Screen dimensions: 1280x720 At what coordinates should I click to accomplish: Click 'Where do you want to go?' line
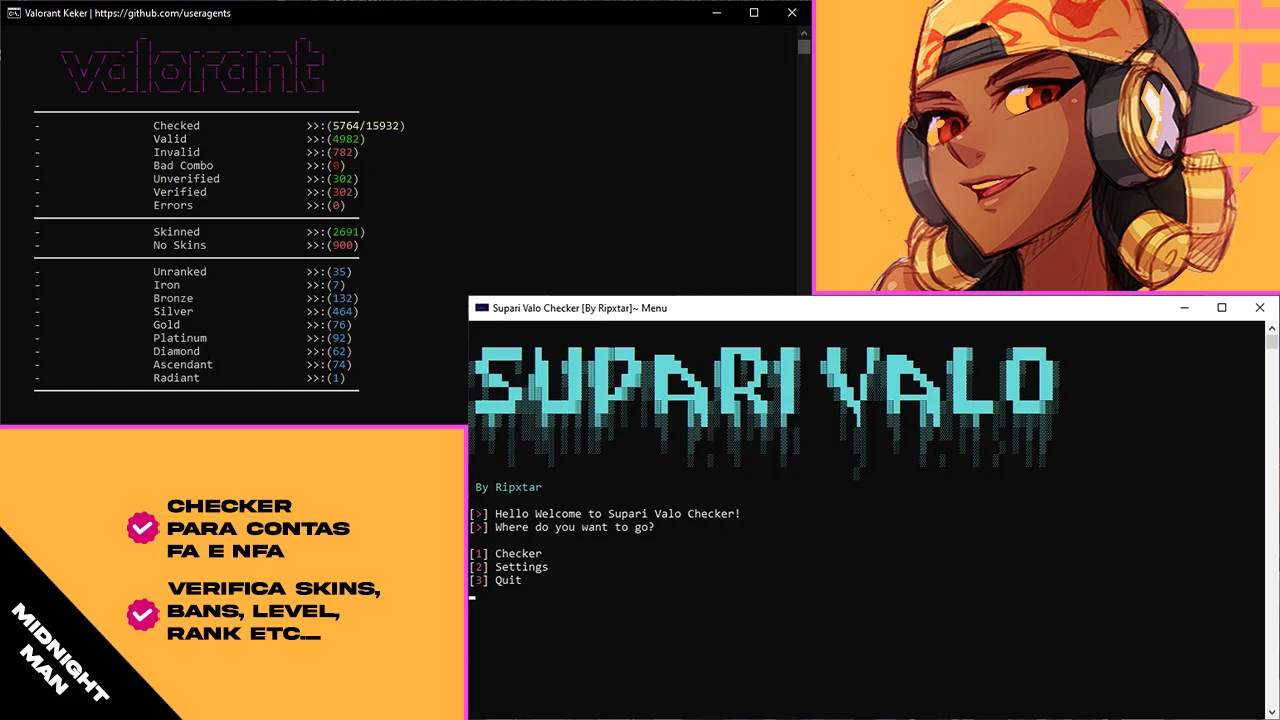(x=575, y=527)
